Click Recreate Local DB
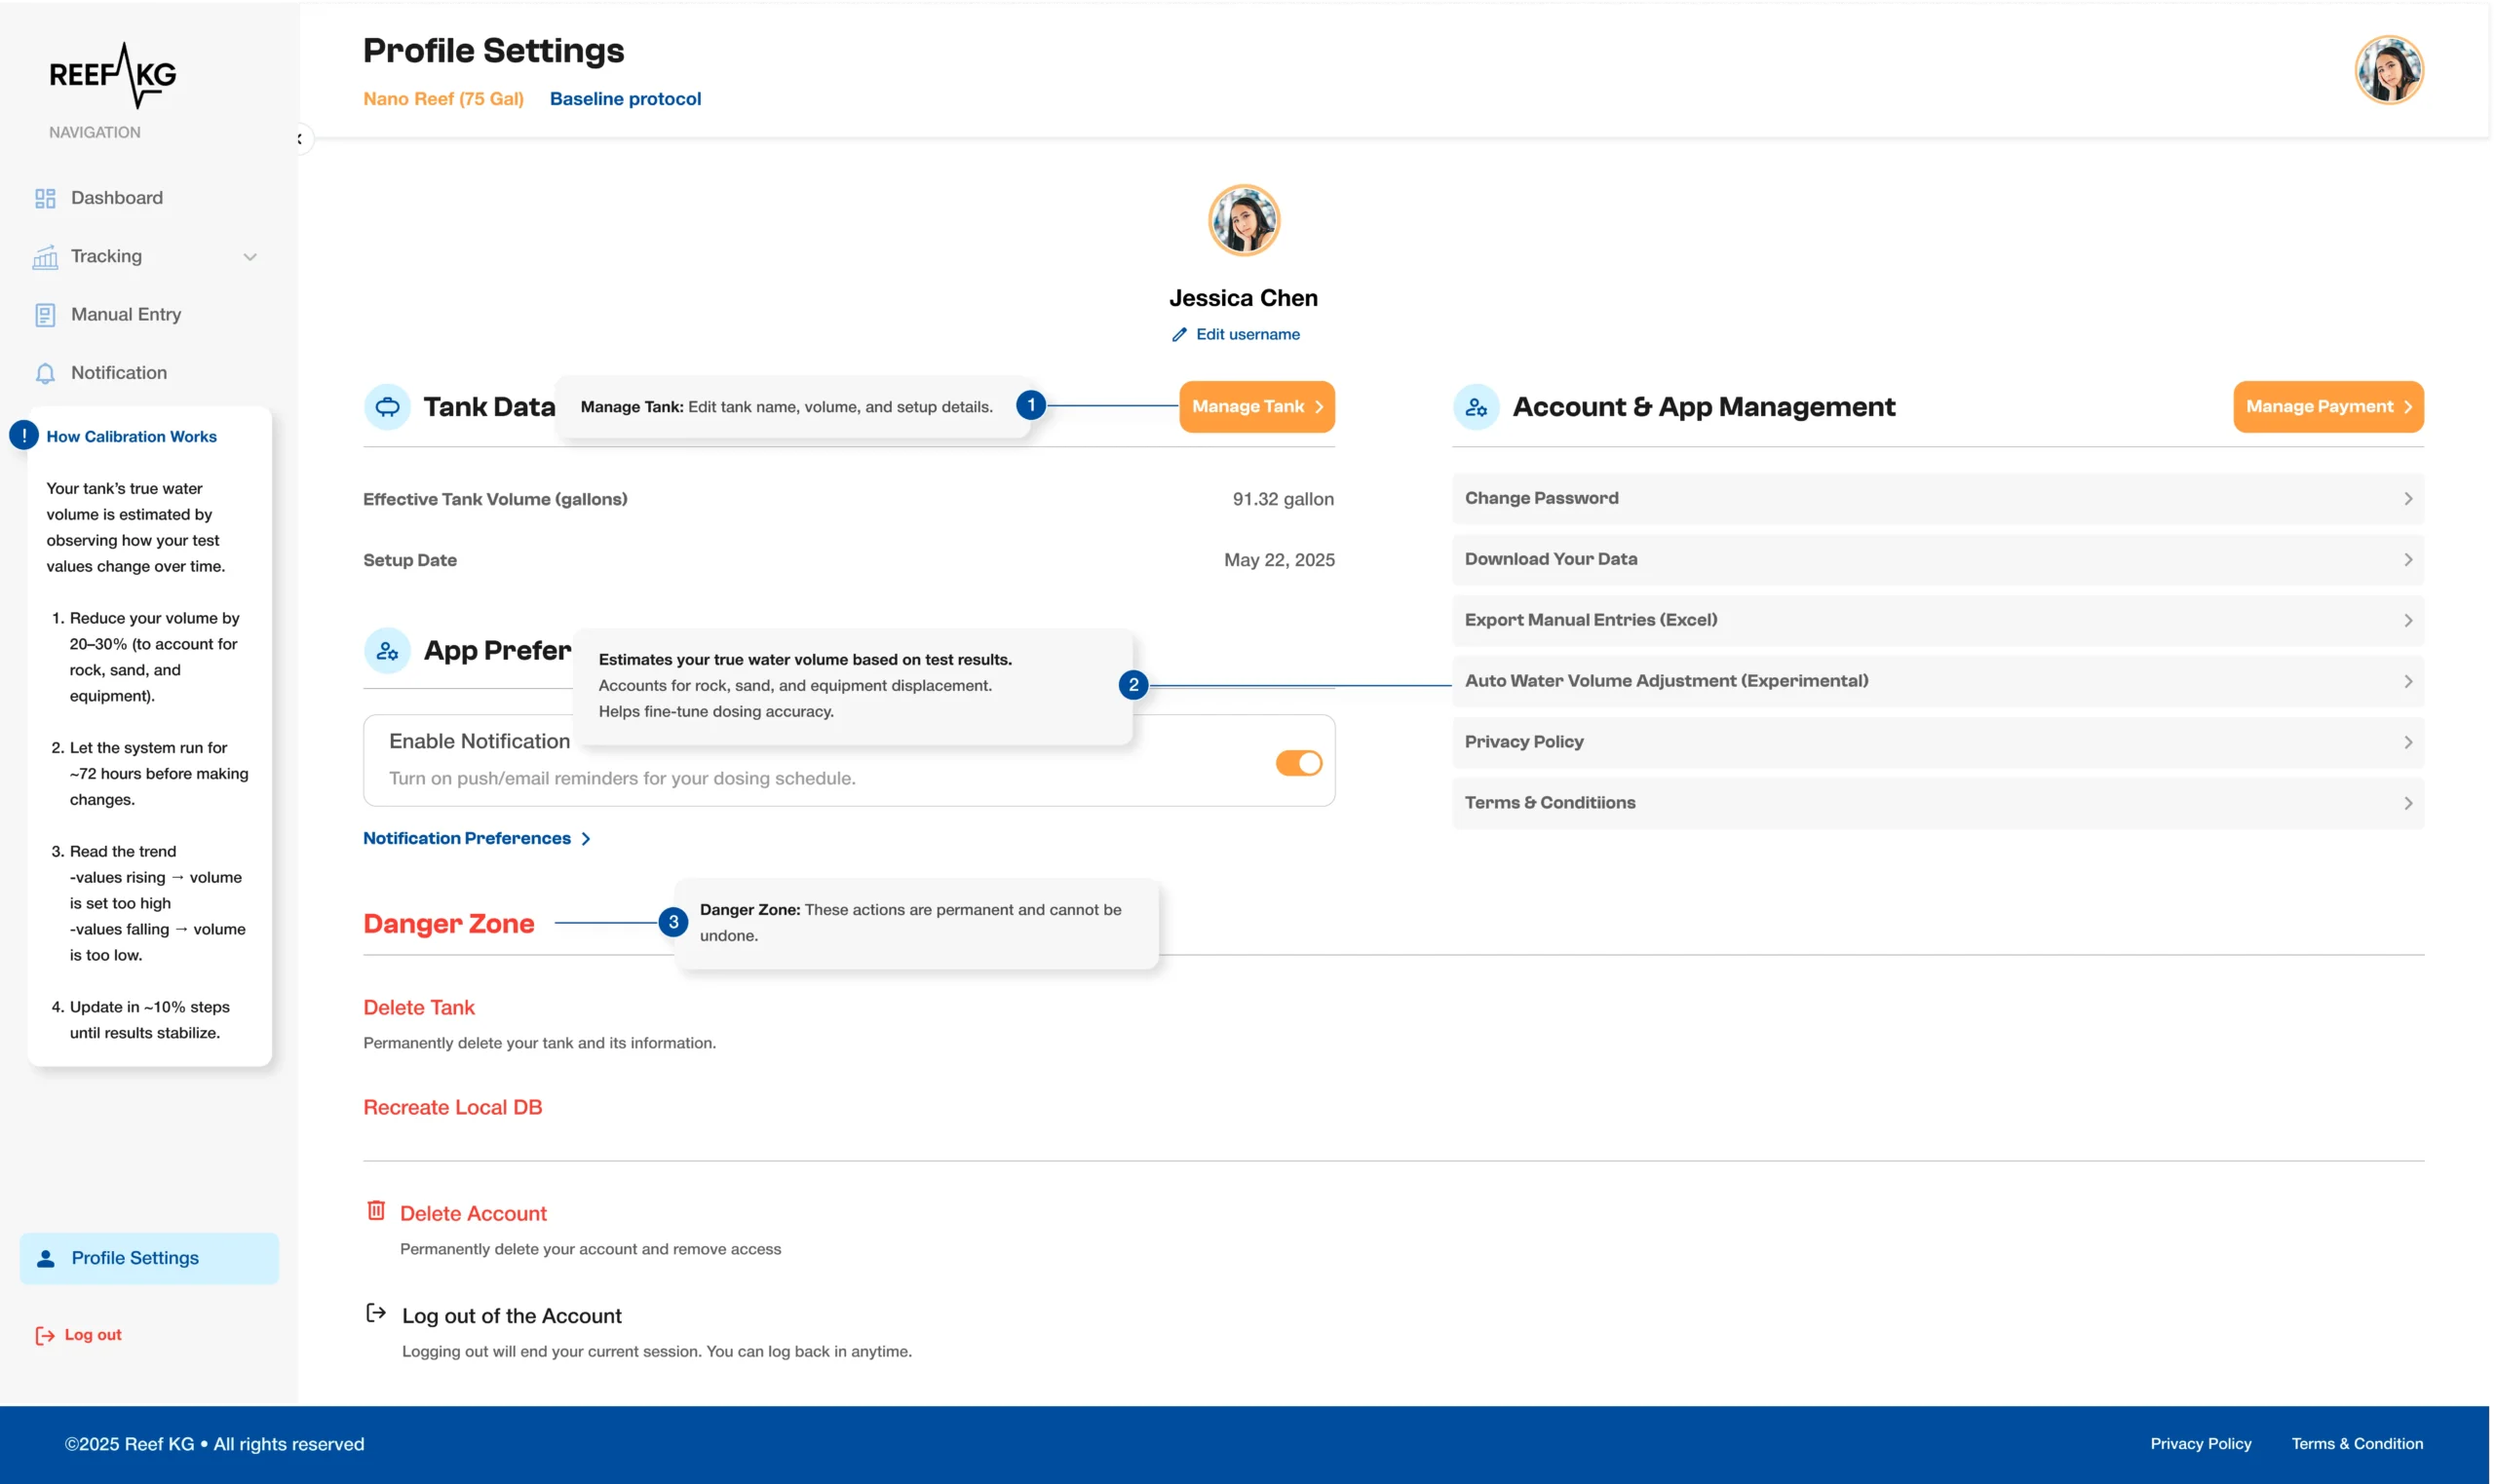Image resolution: width=2495 pixels, height=1484 pixels. coord(452,1107)
